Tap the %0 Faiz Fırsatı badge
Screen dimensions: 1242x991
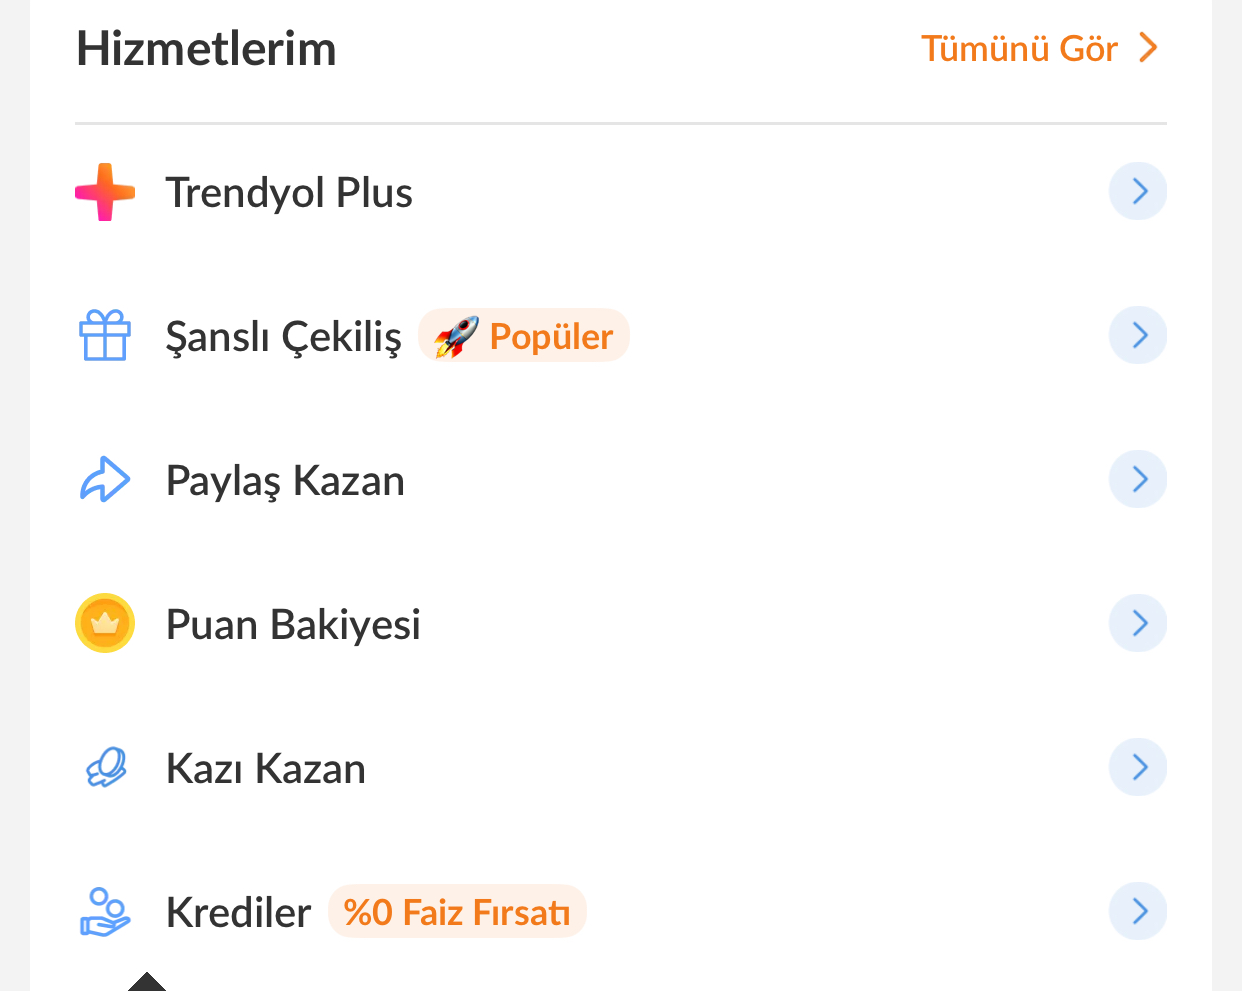(457, 912)
